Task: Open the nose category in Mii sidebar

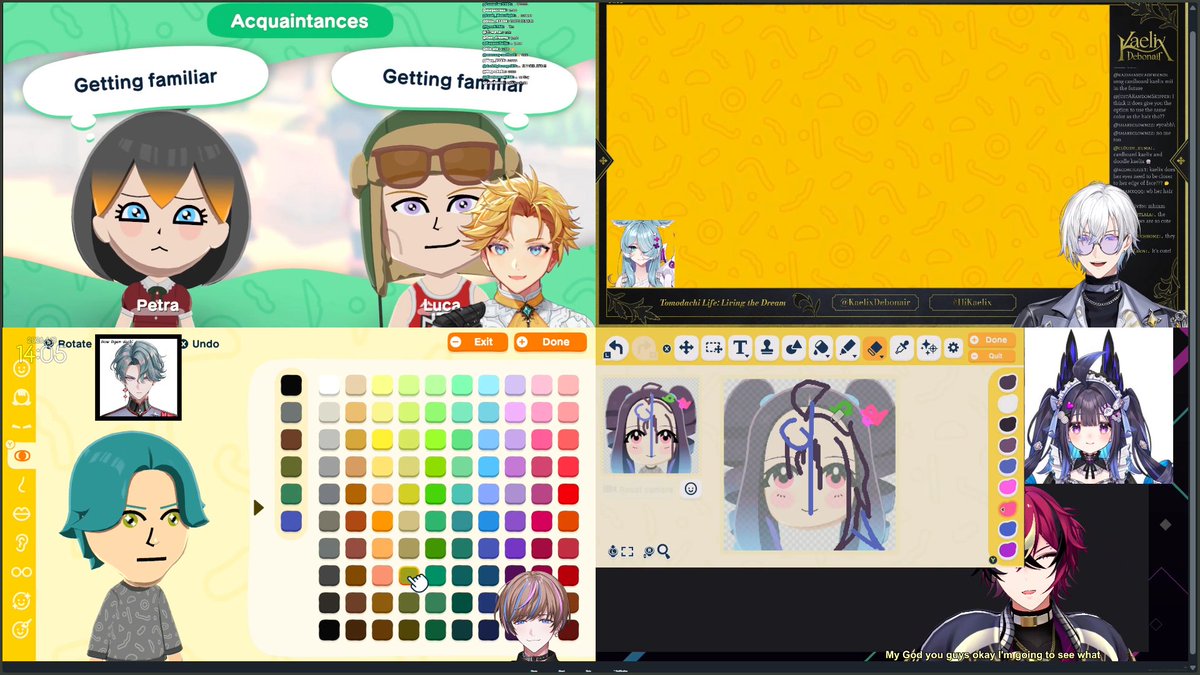Action: [21, 485]
